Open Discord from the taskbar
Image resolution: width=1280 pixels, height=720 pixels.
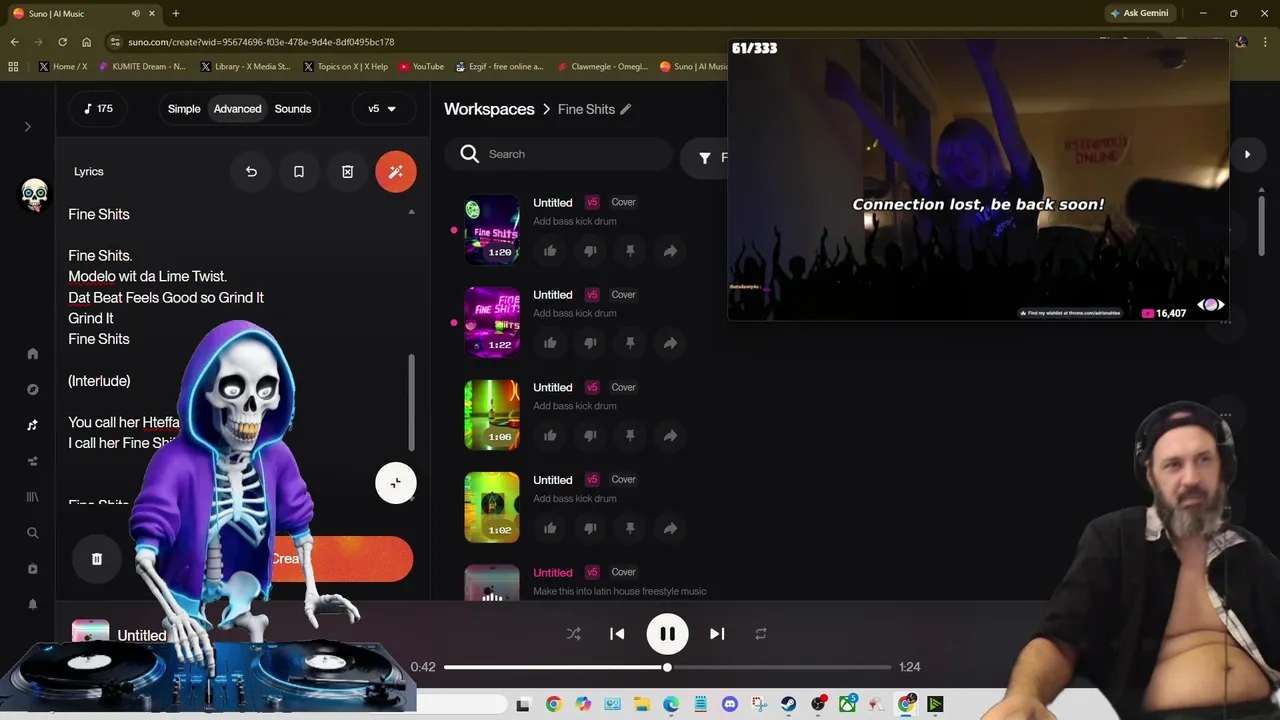729,705
